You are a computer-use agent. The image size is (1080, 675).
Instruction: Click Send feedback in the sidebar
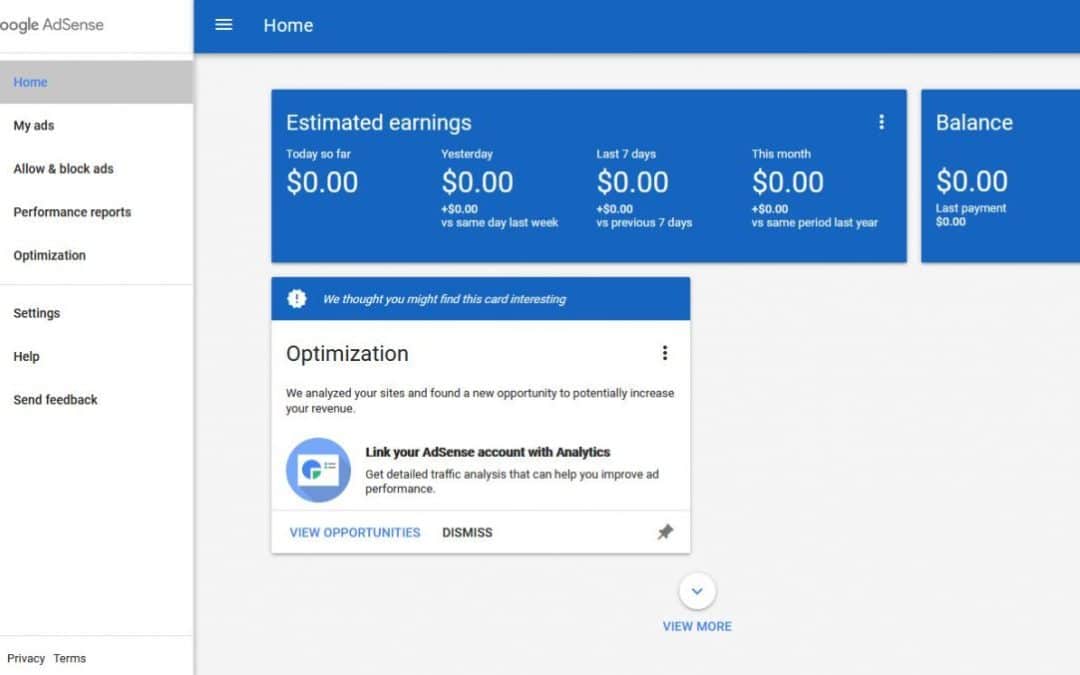tap(55, 399)
